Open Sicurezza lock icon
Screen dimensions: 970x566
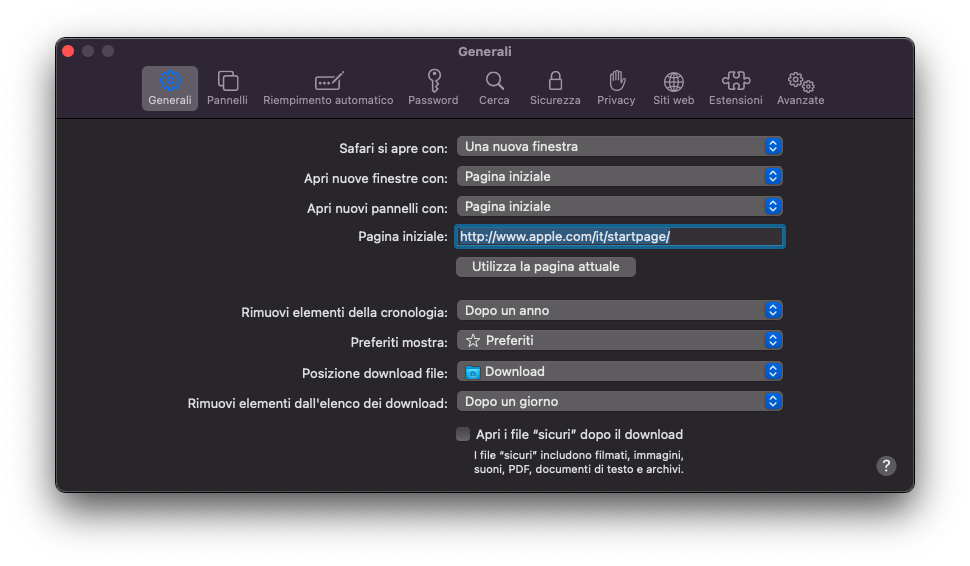555,82
